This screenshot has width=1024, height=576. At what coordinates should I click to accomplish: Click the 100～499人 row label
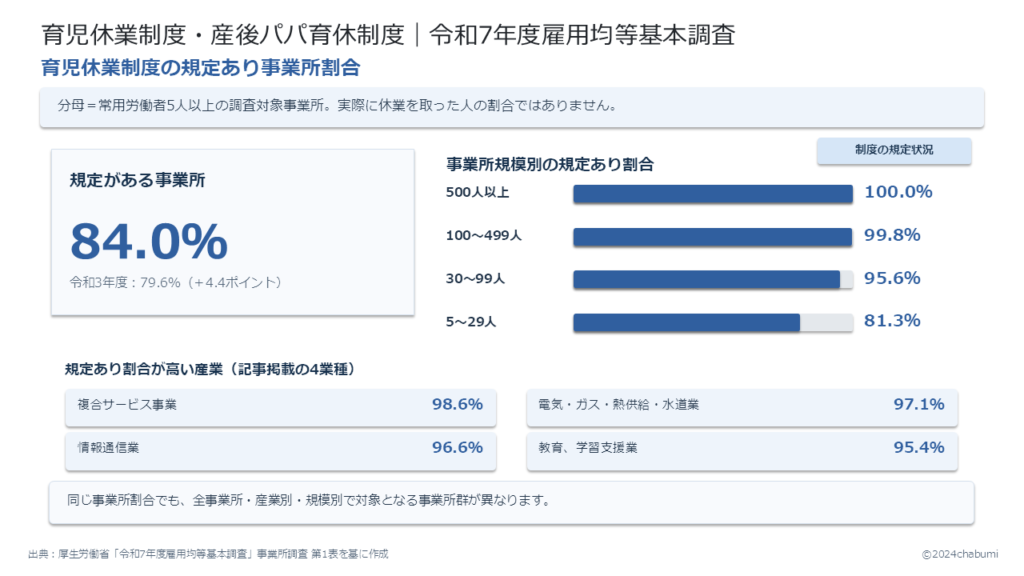[x=484, y=236]
